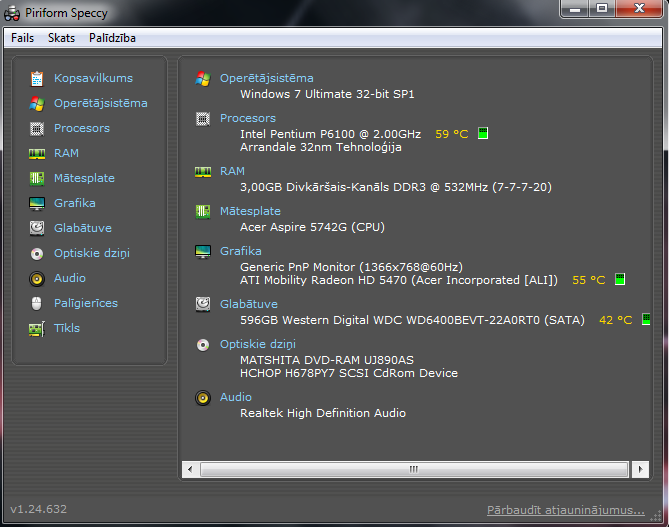Click the motherboard icon in the summary panel

(203, 211)
